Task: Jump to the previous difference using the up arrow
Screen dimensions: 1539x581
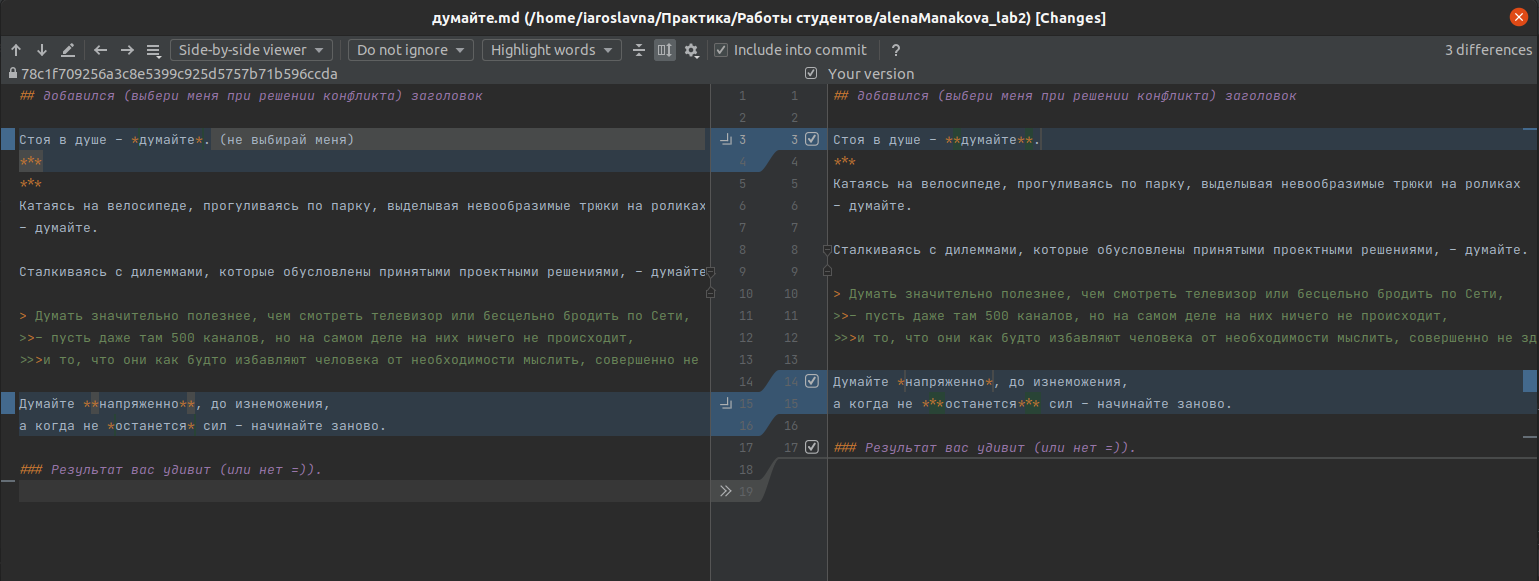Action: (15, 49)
